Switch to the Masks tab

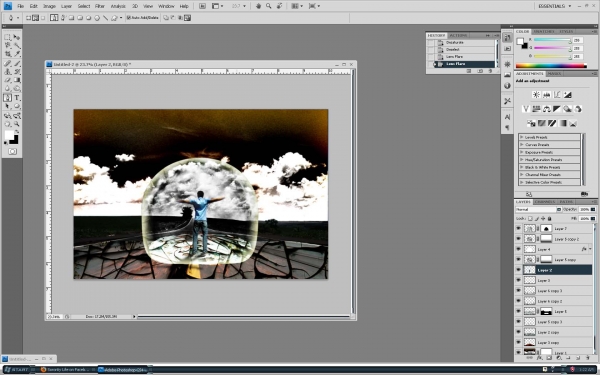click(554, 73)
